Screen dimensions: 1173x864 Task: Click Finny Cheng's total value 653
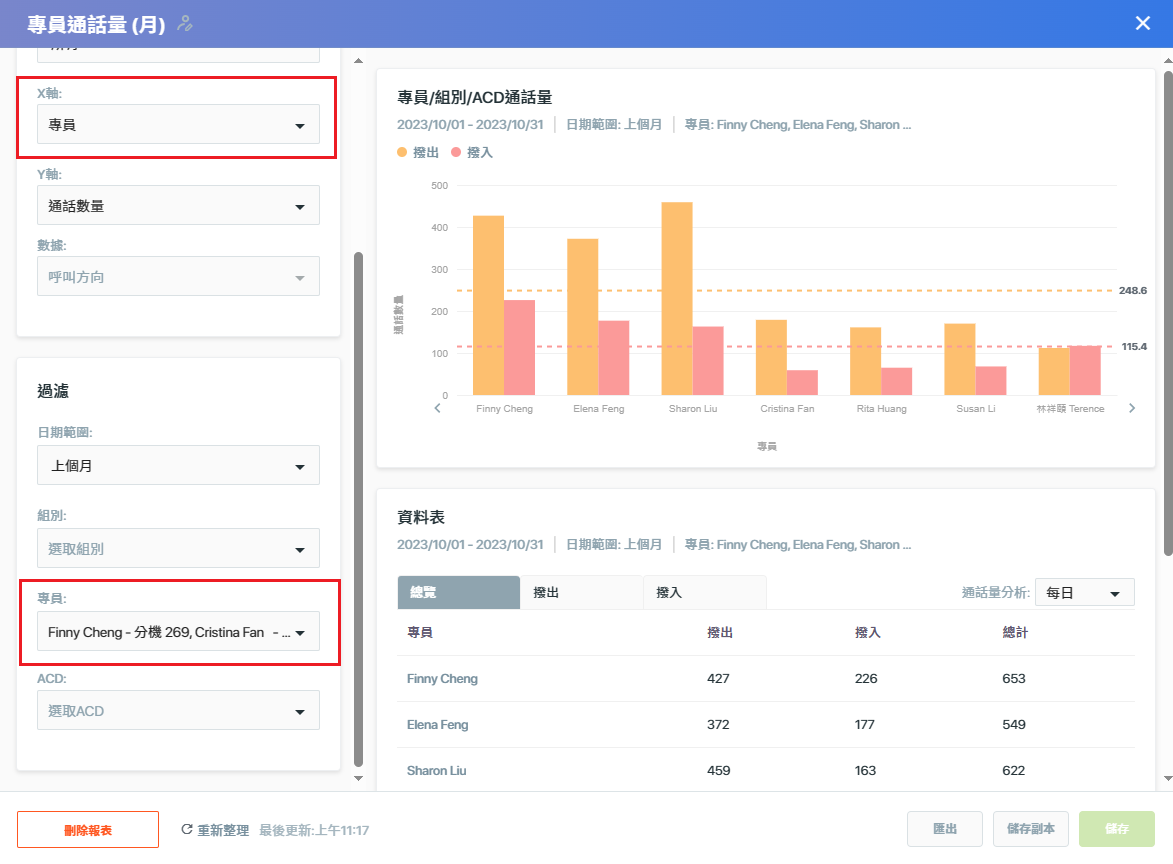click(1014, 678)
